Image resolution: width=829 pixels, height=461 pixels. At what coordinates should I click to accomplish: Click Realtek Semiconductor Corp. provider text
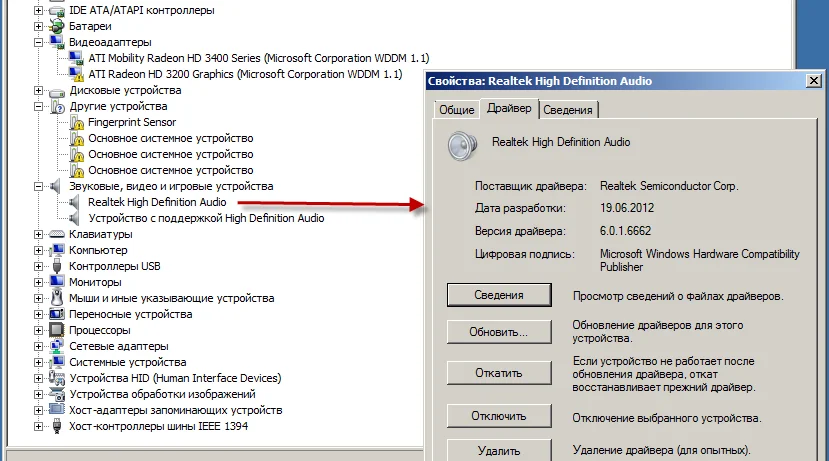[x=669, y=186]
